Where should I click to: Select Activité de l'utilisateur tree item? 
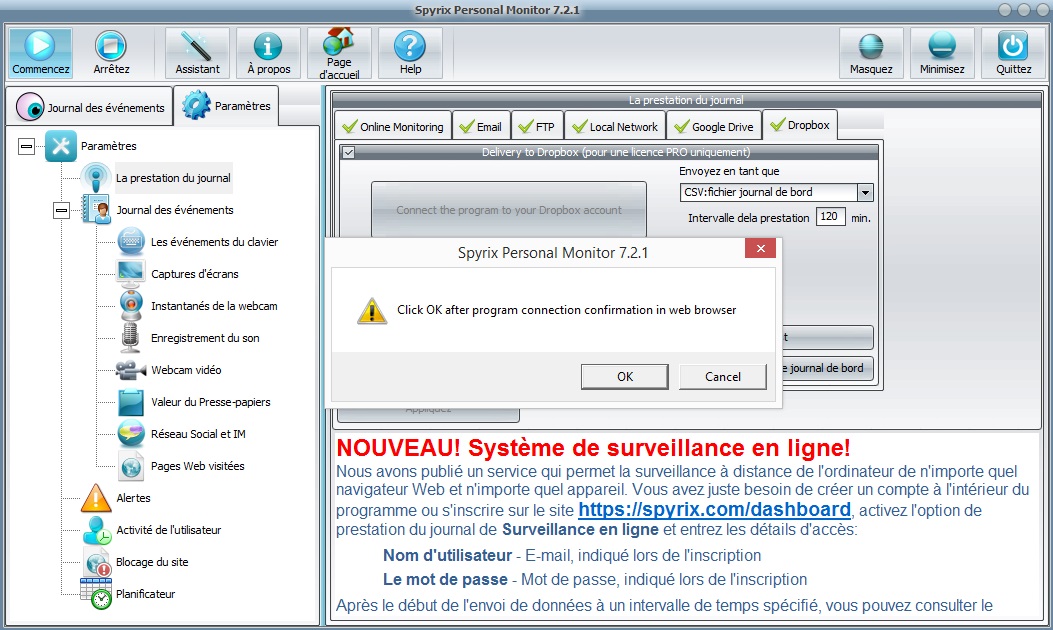[x=169, y=530]
